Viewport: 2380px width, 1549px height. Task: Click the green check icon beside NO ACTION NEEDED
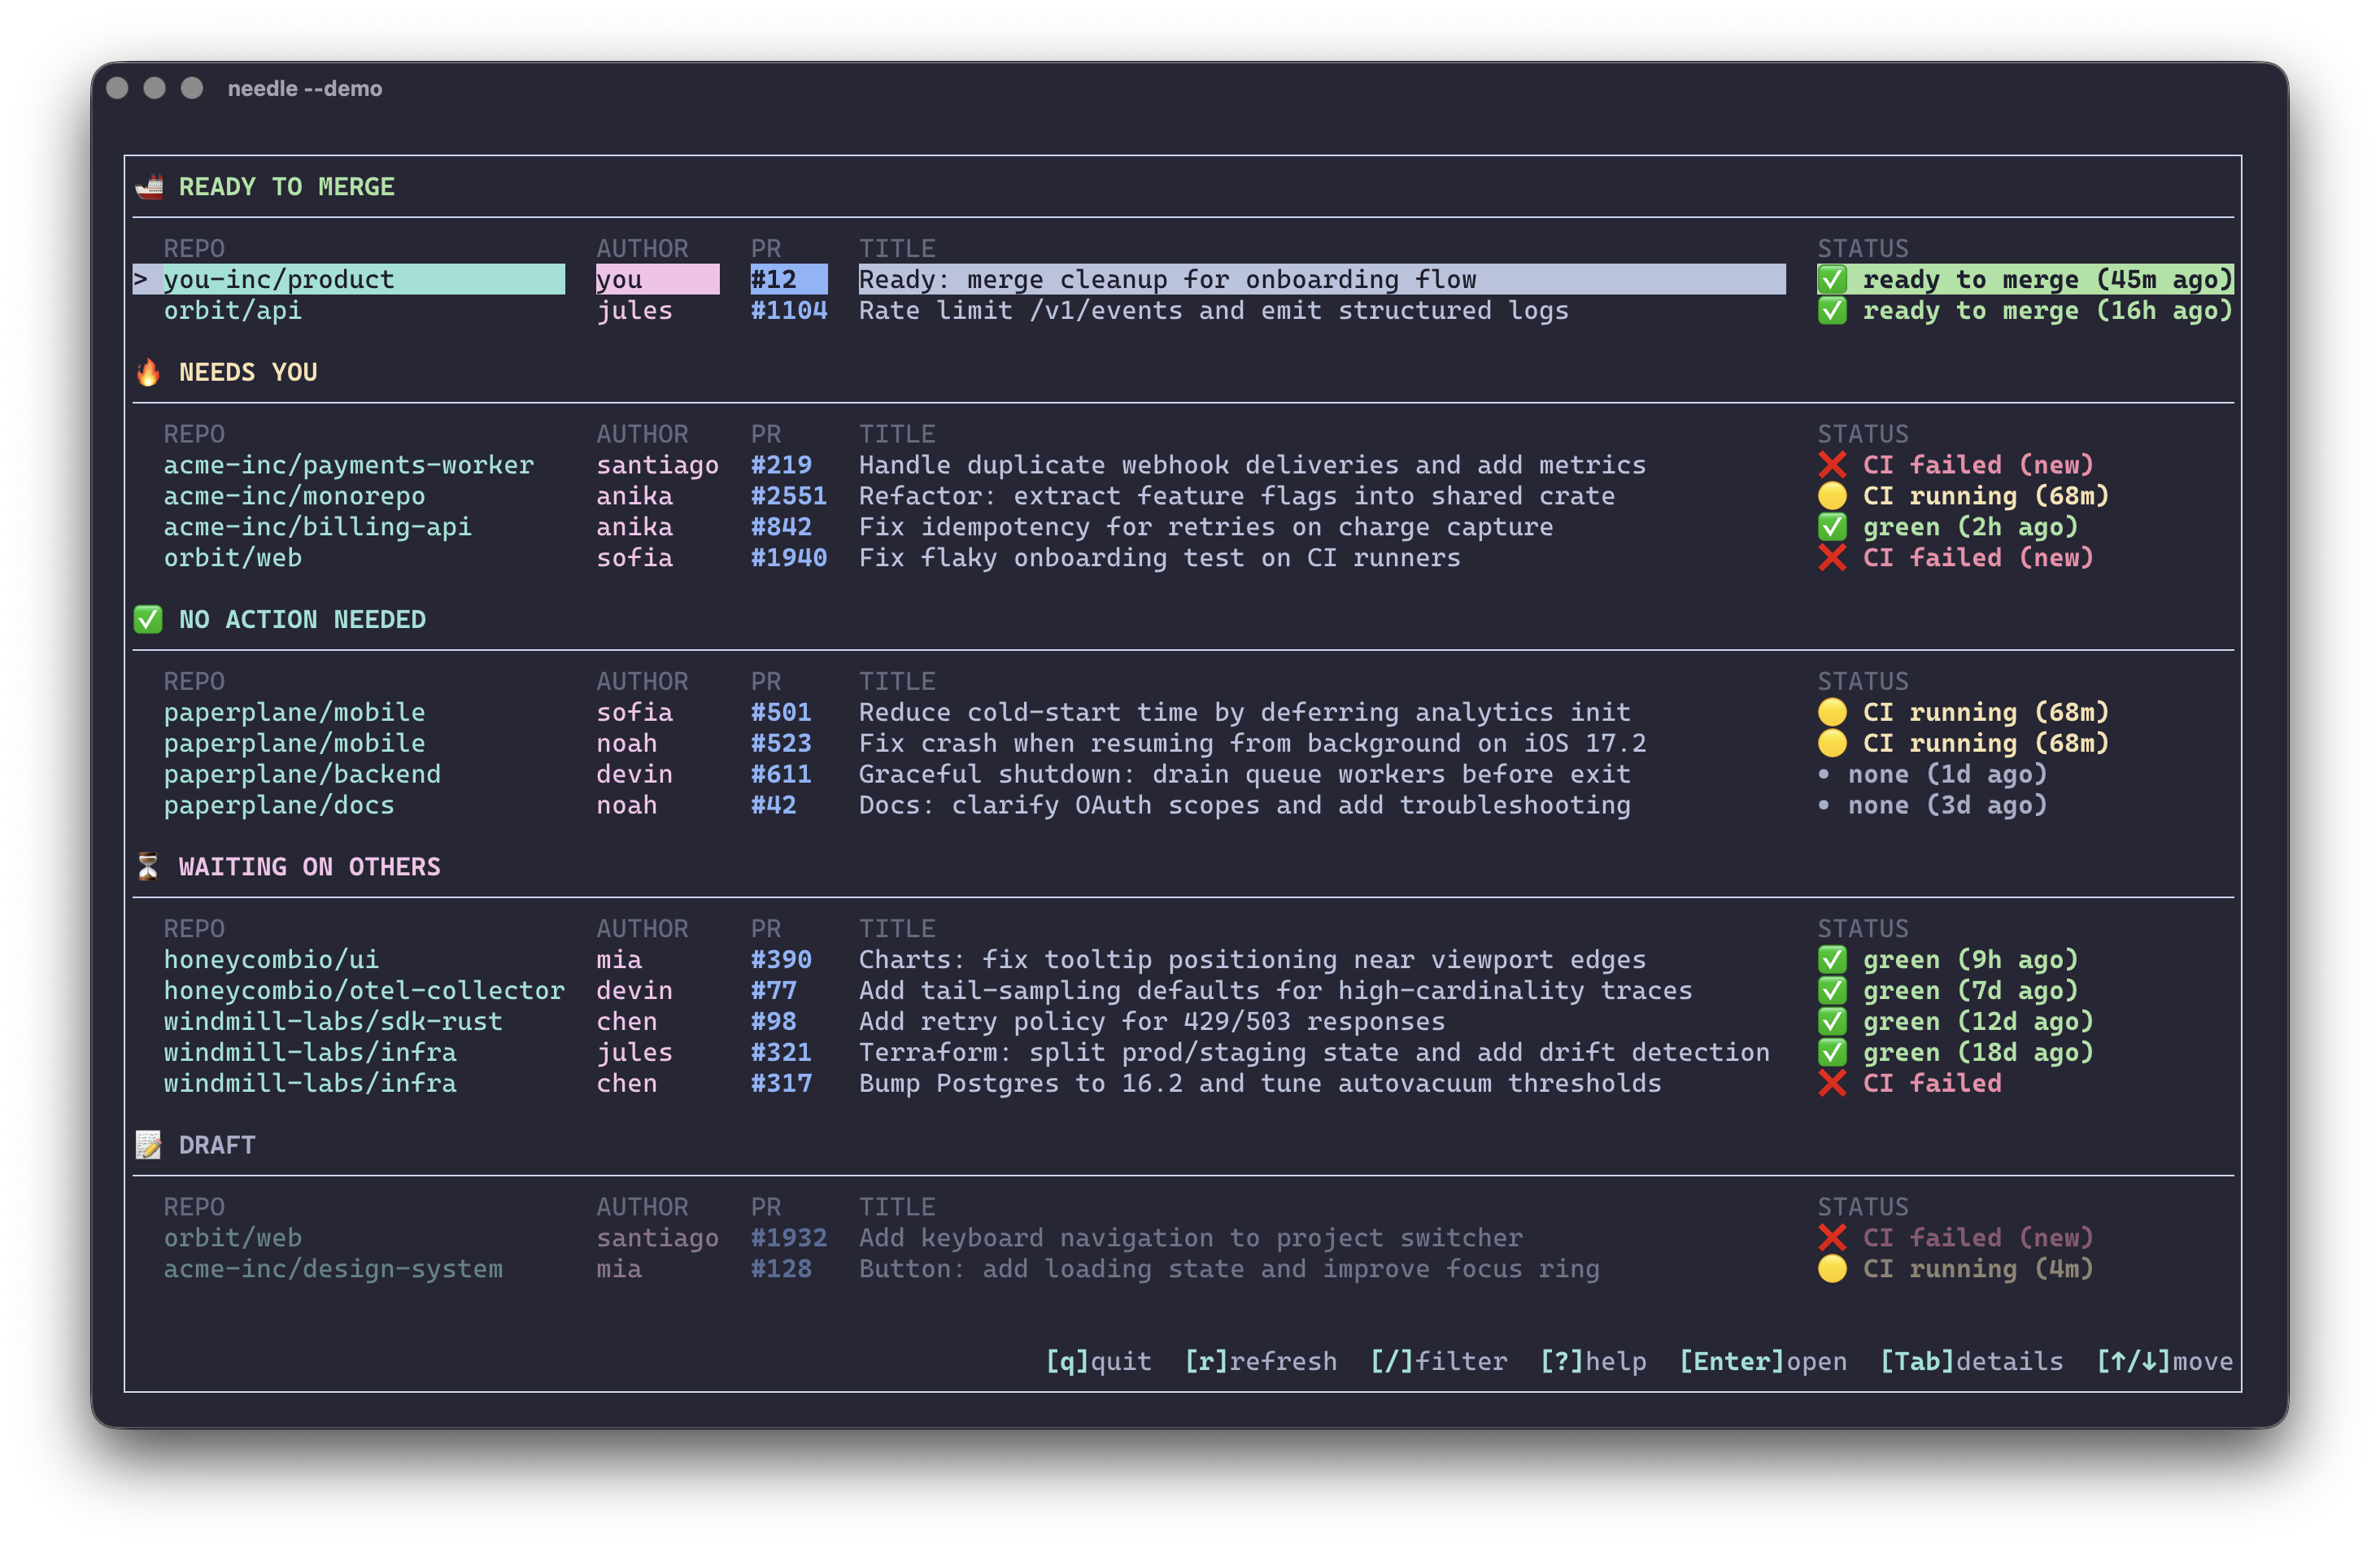(148, 619)
